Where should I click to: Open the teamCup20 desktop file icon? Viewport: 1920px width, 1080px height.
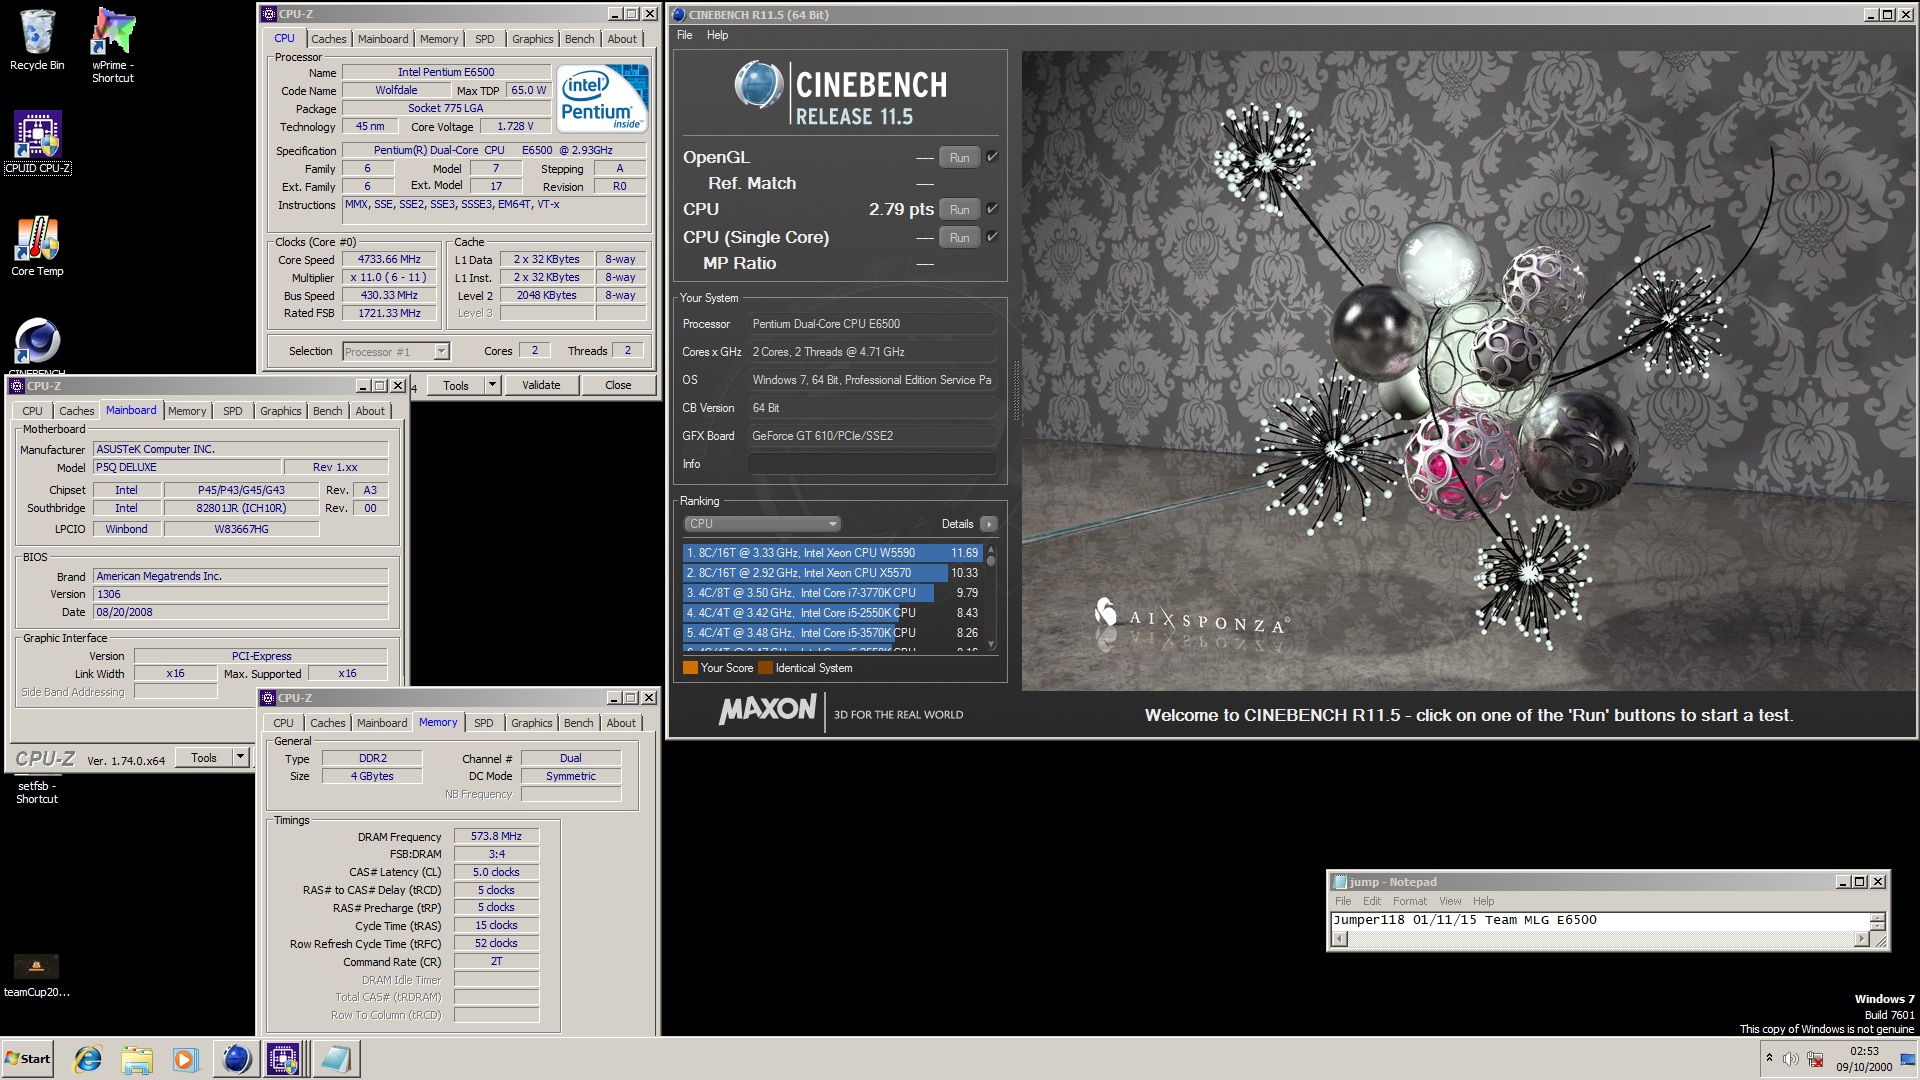click(36, 975)
